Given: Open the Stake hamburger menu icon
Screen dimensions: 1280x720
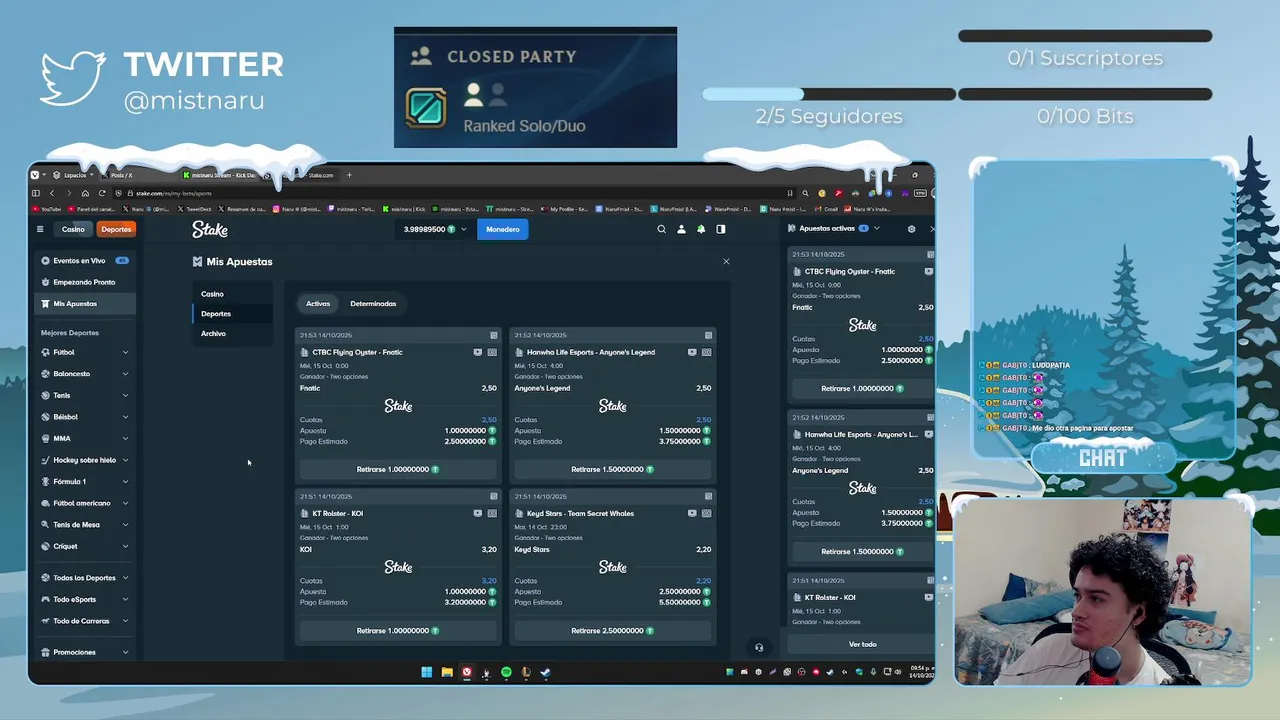Looking at the screenshot, I should [x=40, y=229].
